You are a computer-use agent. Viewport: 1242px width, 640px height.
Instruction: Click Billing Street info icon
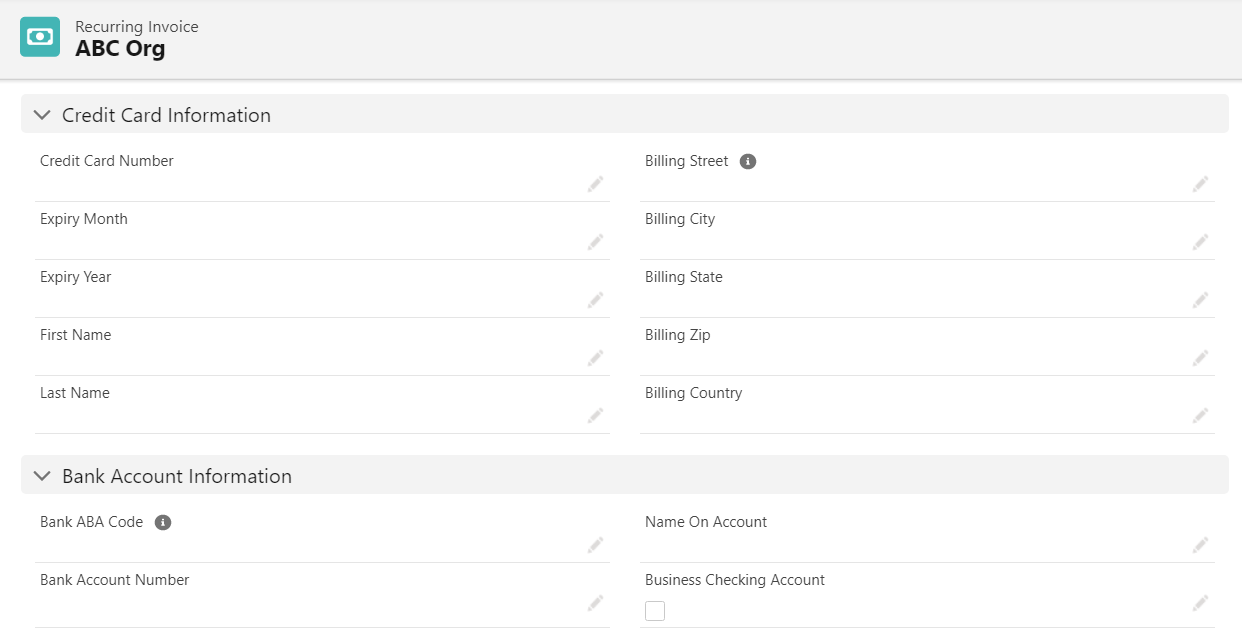click(748, 161)
